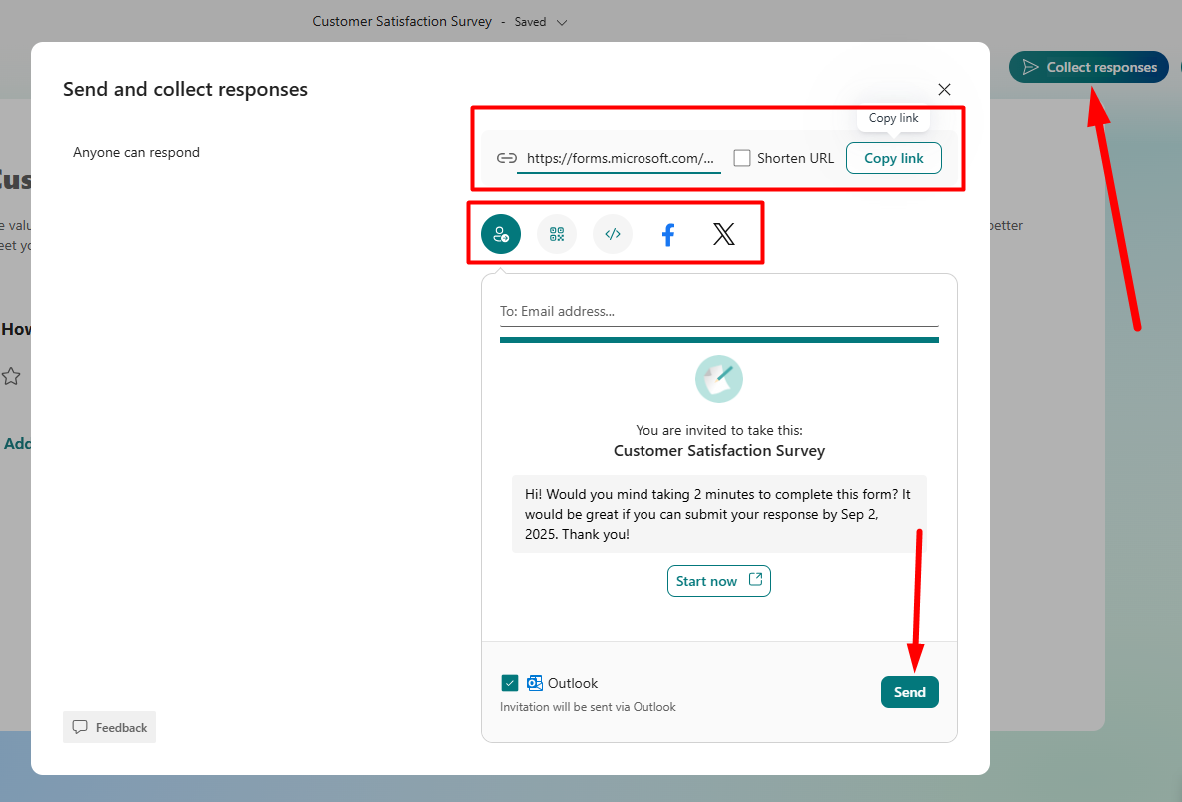This screenshot has width=1182, height=802.
Task: Select the email invitation sharing option
Action: pyautogui.click(x=500, y=233)
